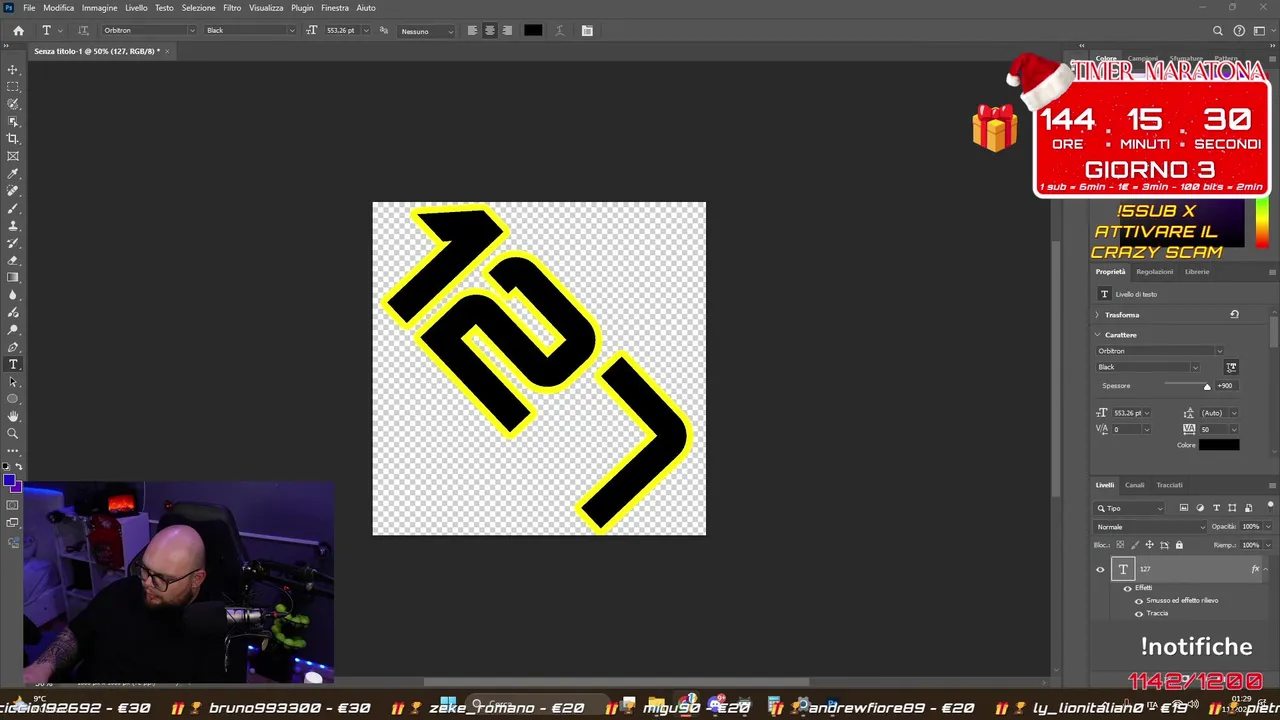Image resolution: width=1280 pixels, height=720 pixels.
Task: Select the Crop tool
Action: point(13,139)
